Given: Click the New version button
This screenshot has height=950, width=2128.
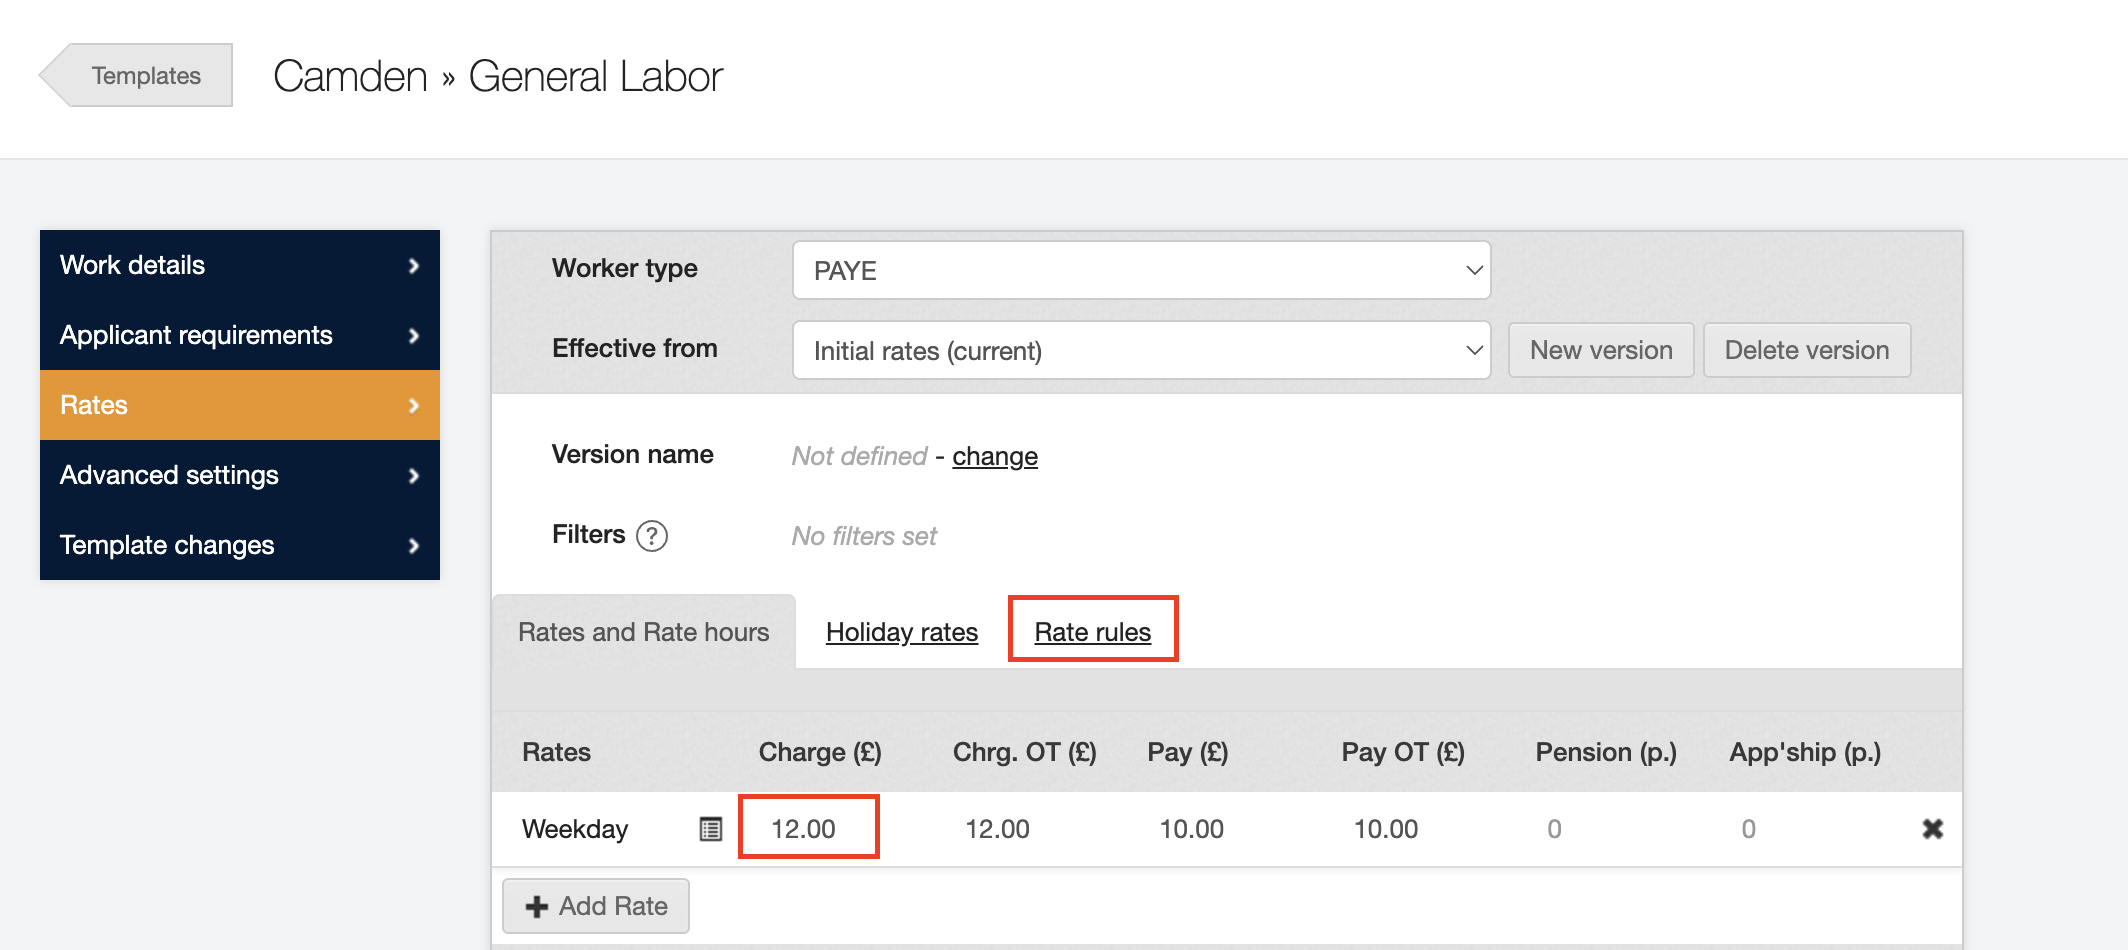Looking at the screenshot, I should tap(1600, 350).
